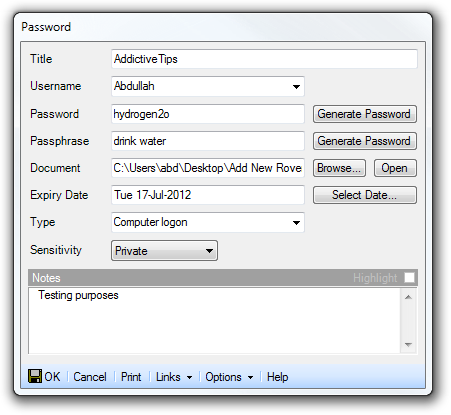Click the floppy disk save icon
This screenshot has height=415, width=451.
click(x=35, y=376)
